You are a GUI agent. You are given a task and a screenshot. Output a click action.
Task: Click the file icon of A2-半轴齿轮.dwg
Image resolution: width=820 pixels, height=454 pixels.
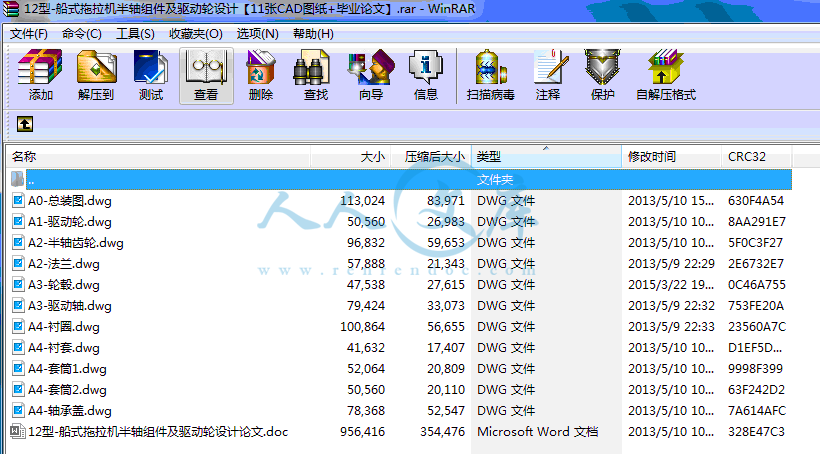click(x=18, y=242)
